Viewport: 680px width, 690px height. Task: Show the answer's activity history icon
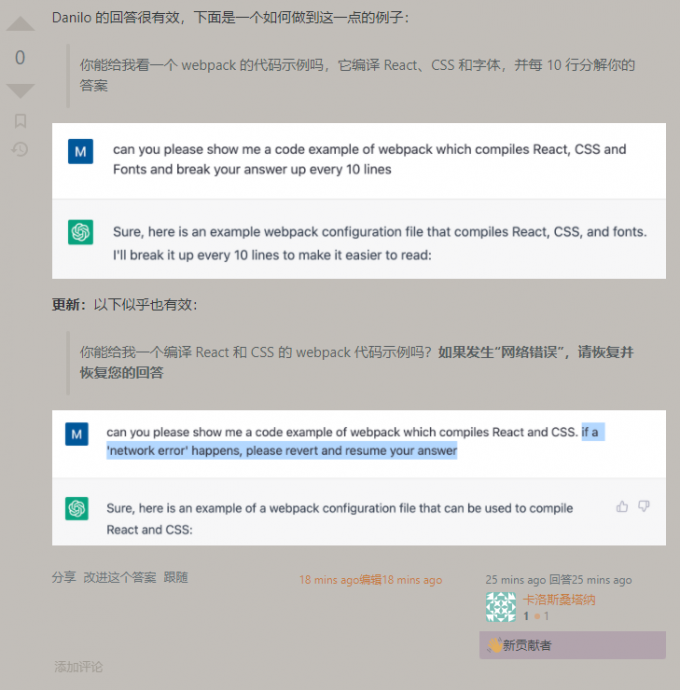pyautogui.click(x=20, y=150)
